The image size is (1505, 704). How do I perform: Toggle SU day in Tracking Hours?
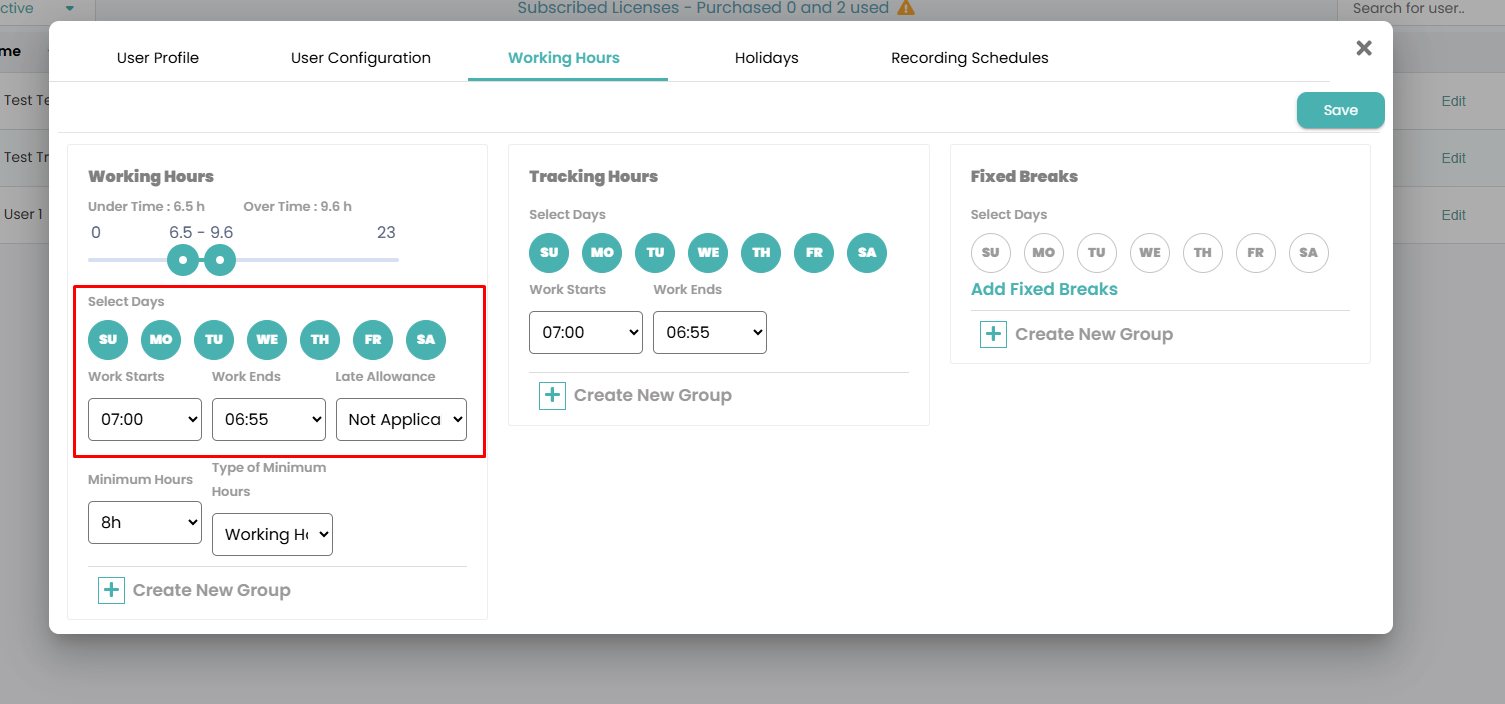[549, 252]
